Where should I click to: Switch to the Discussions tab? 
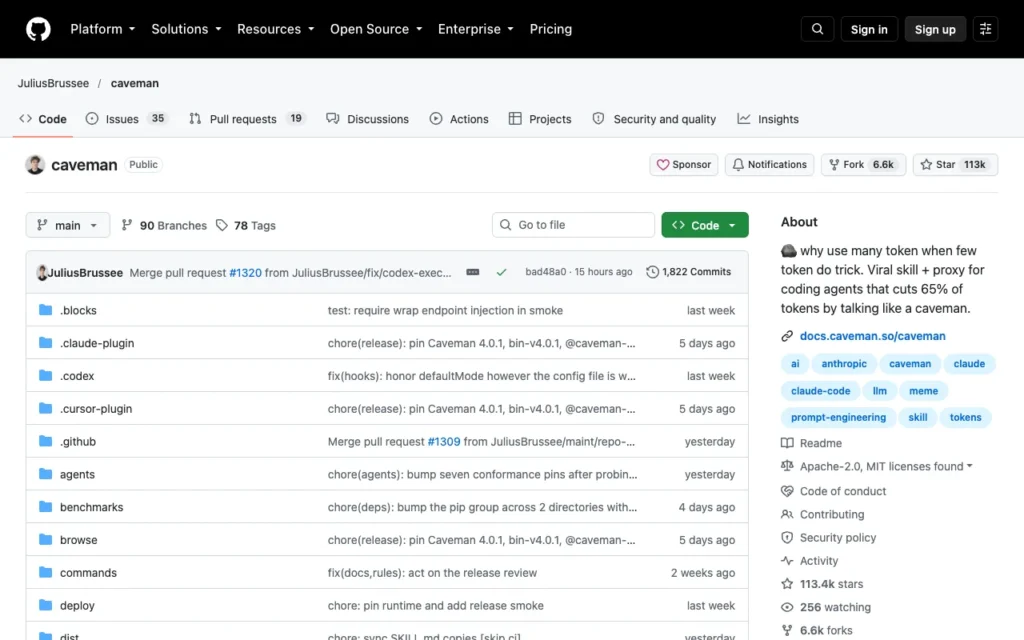click(x=367, y=119)
